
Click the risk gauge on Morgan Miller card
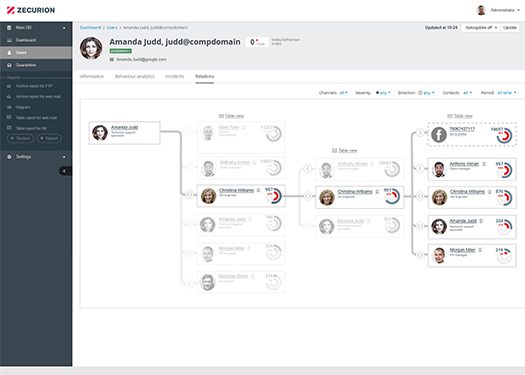[504, 255]
